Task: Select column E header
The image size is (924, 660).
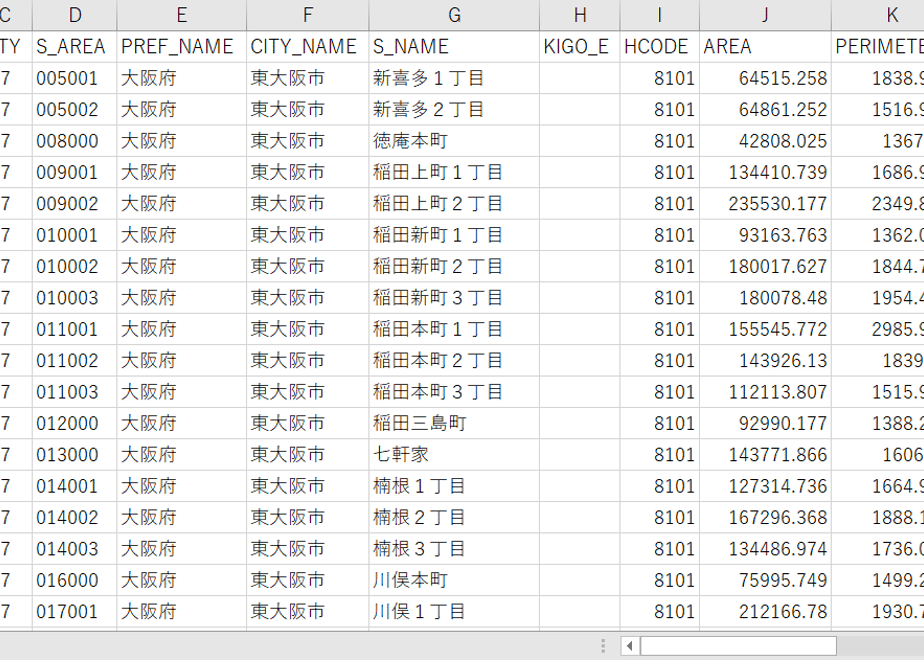Action: click(182, 15)
